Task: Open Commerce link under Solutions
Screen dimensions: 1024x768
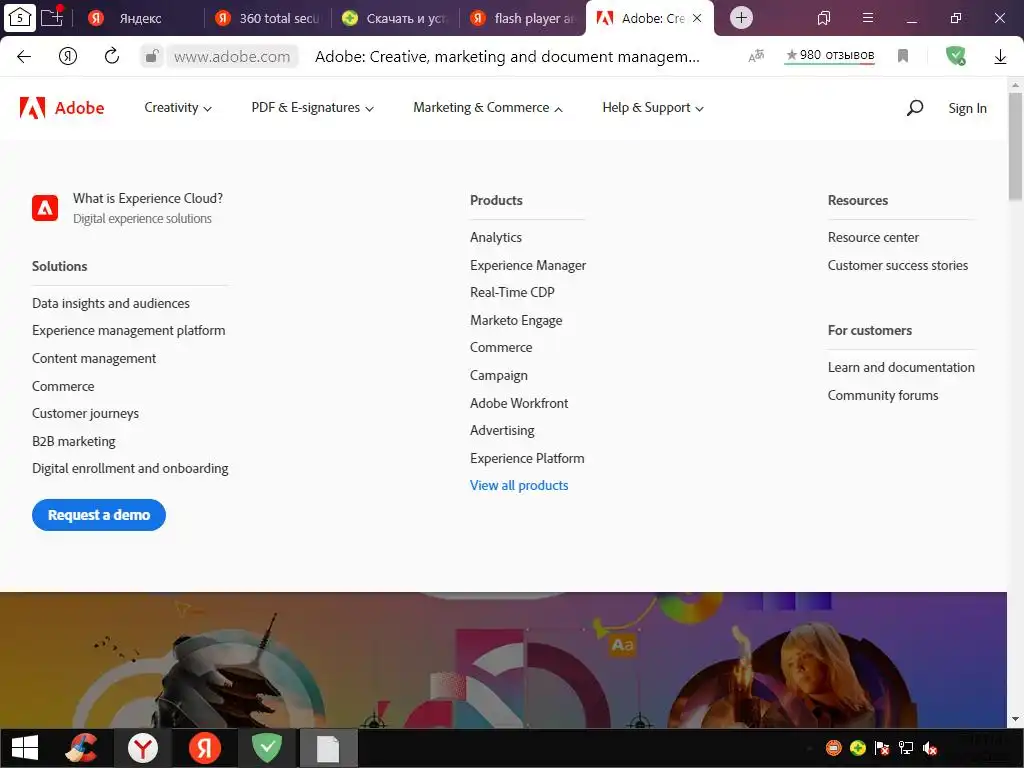Action: 63,386
